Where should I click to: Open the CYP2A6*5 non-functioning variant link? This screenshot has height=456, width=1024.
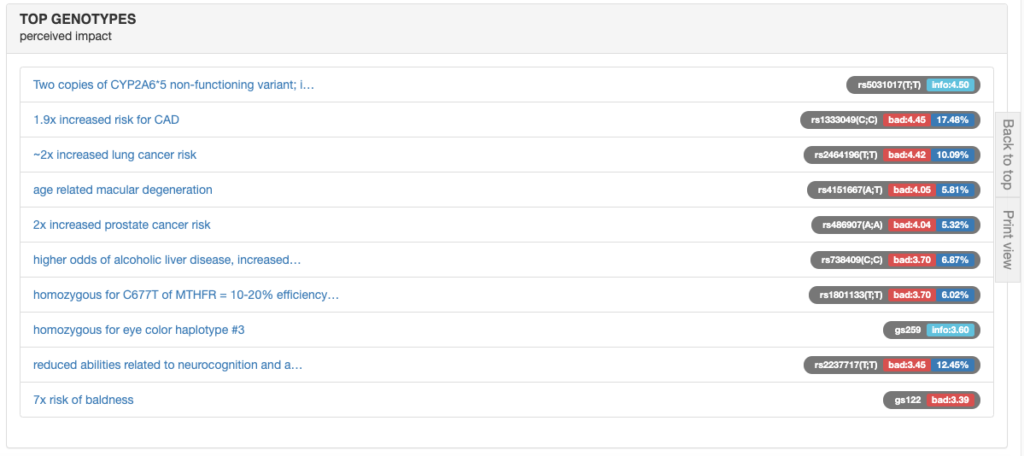coord(173,85)
